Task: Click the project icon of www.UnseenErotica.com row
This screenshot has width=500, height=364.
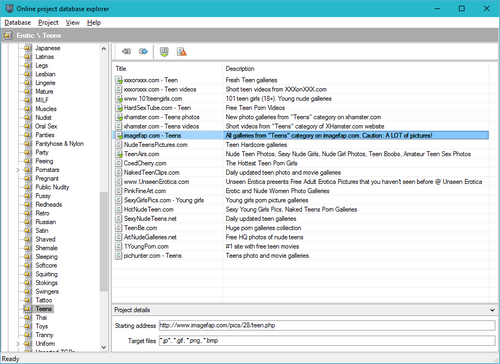Action: [119, 182]
